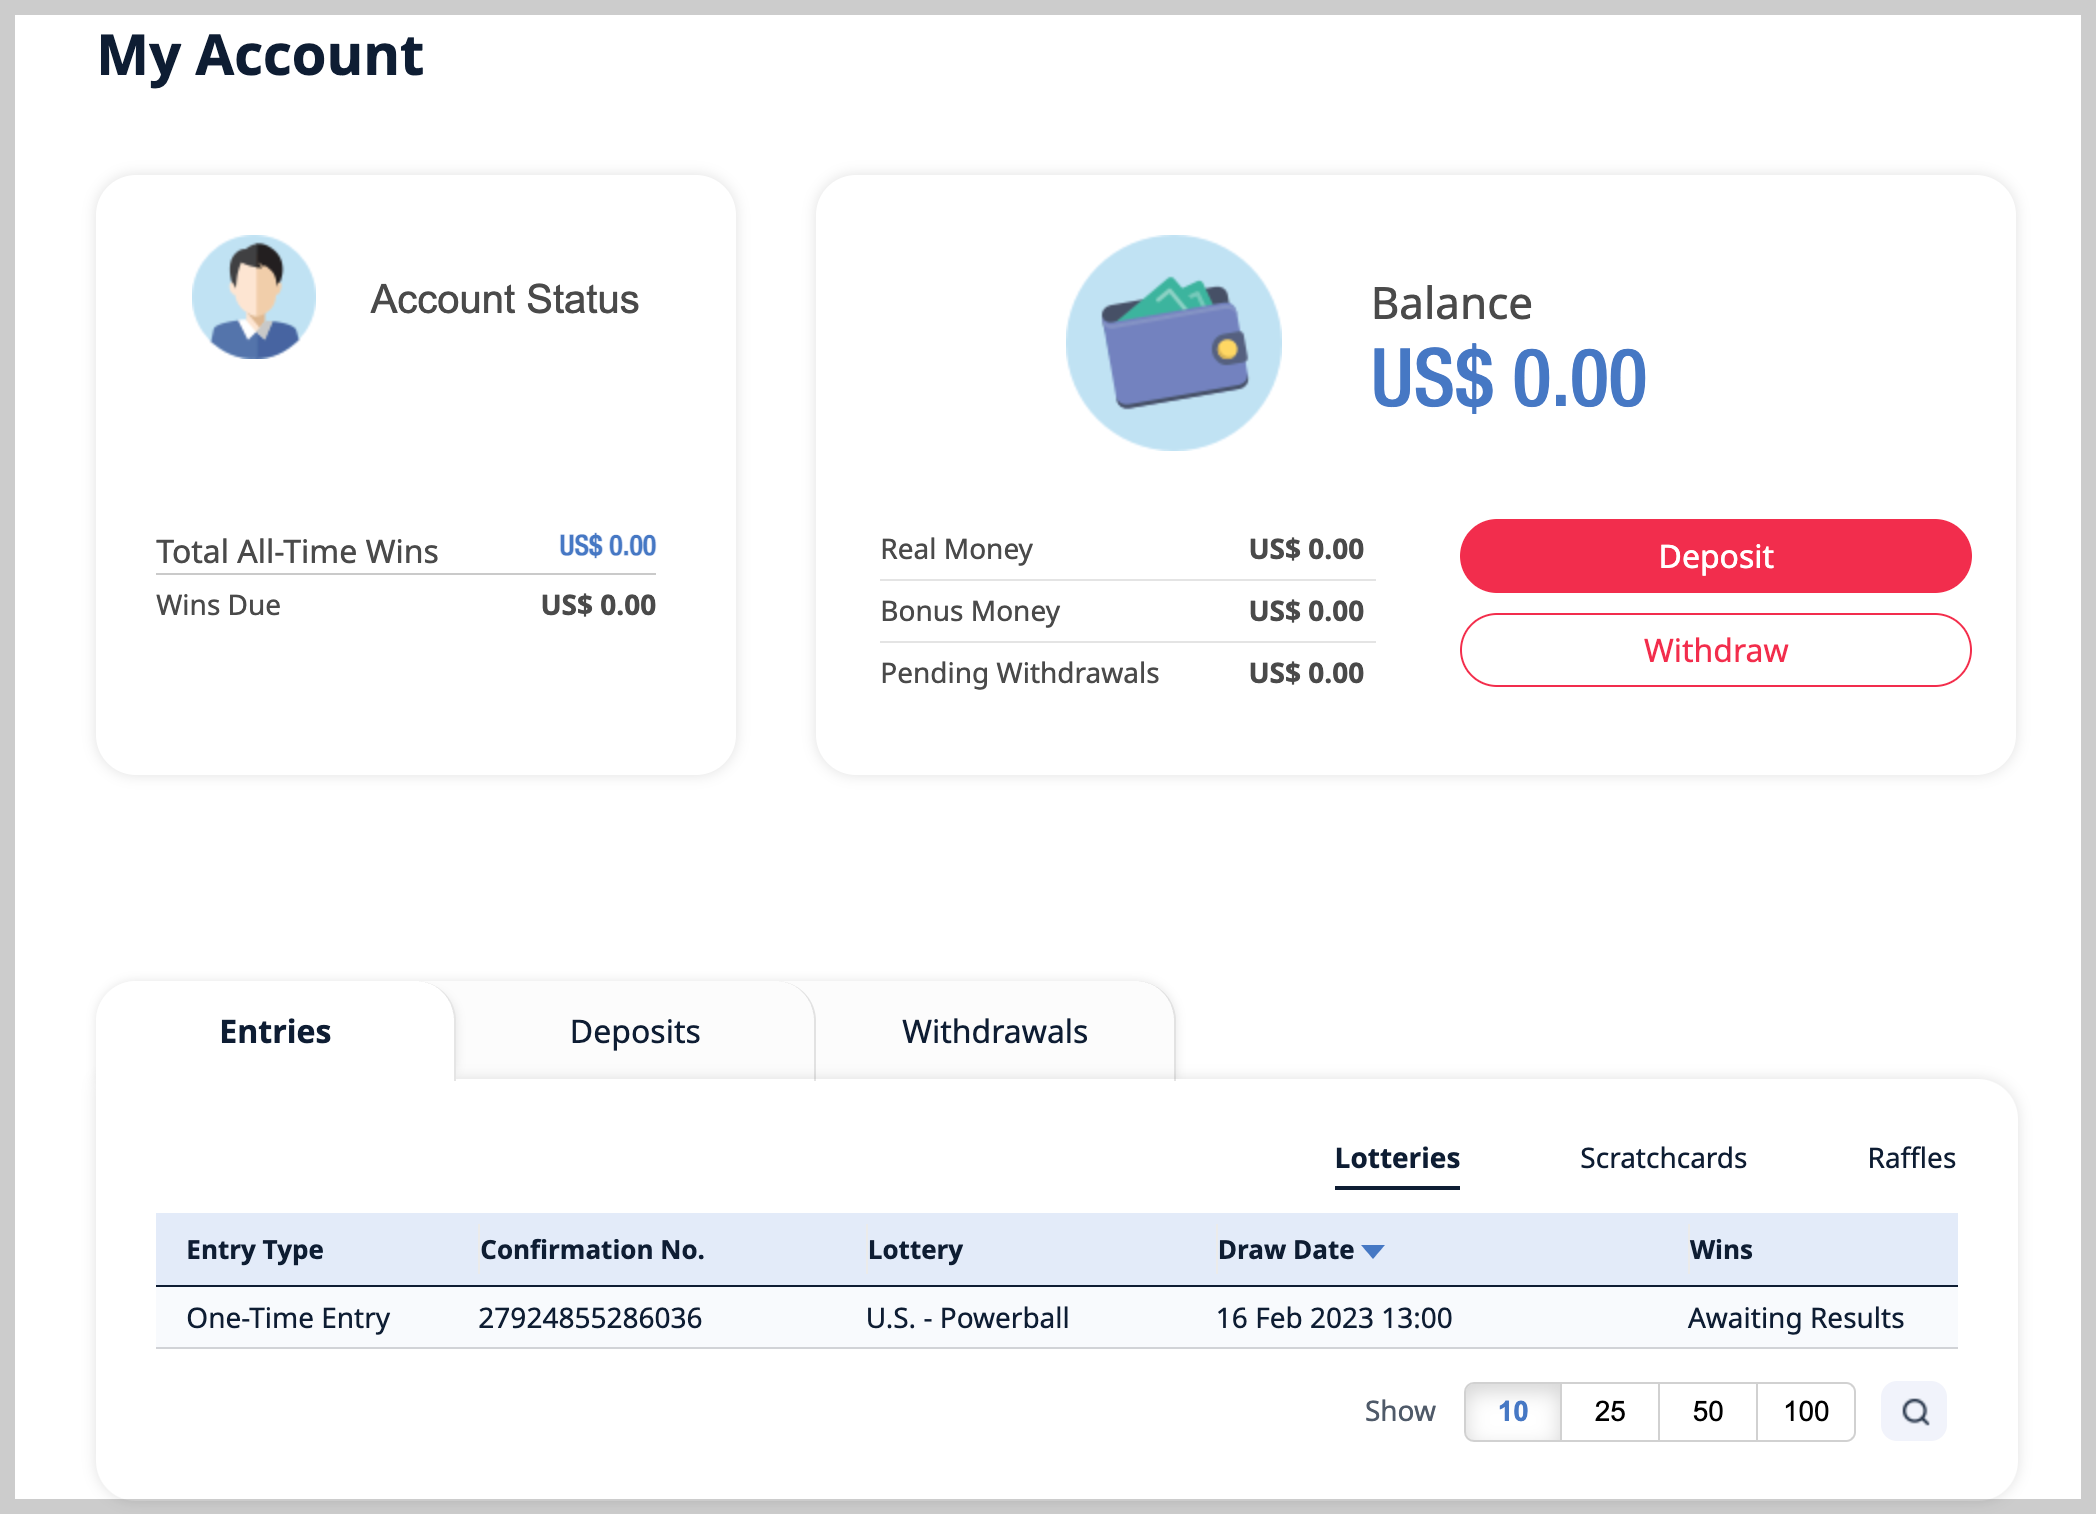Show 10 entries per page
The height and width of the screenshot is (1514, 2096).
pyautogui.click(x=1512, y=1411)
